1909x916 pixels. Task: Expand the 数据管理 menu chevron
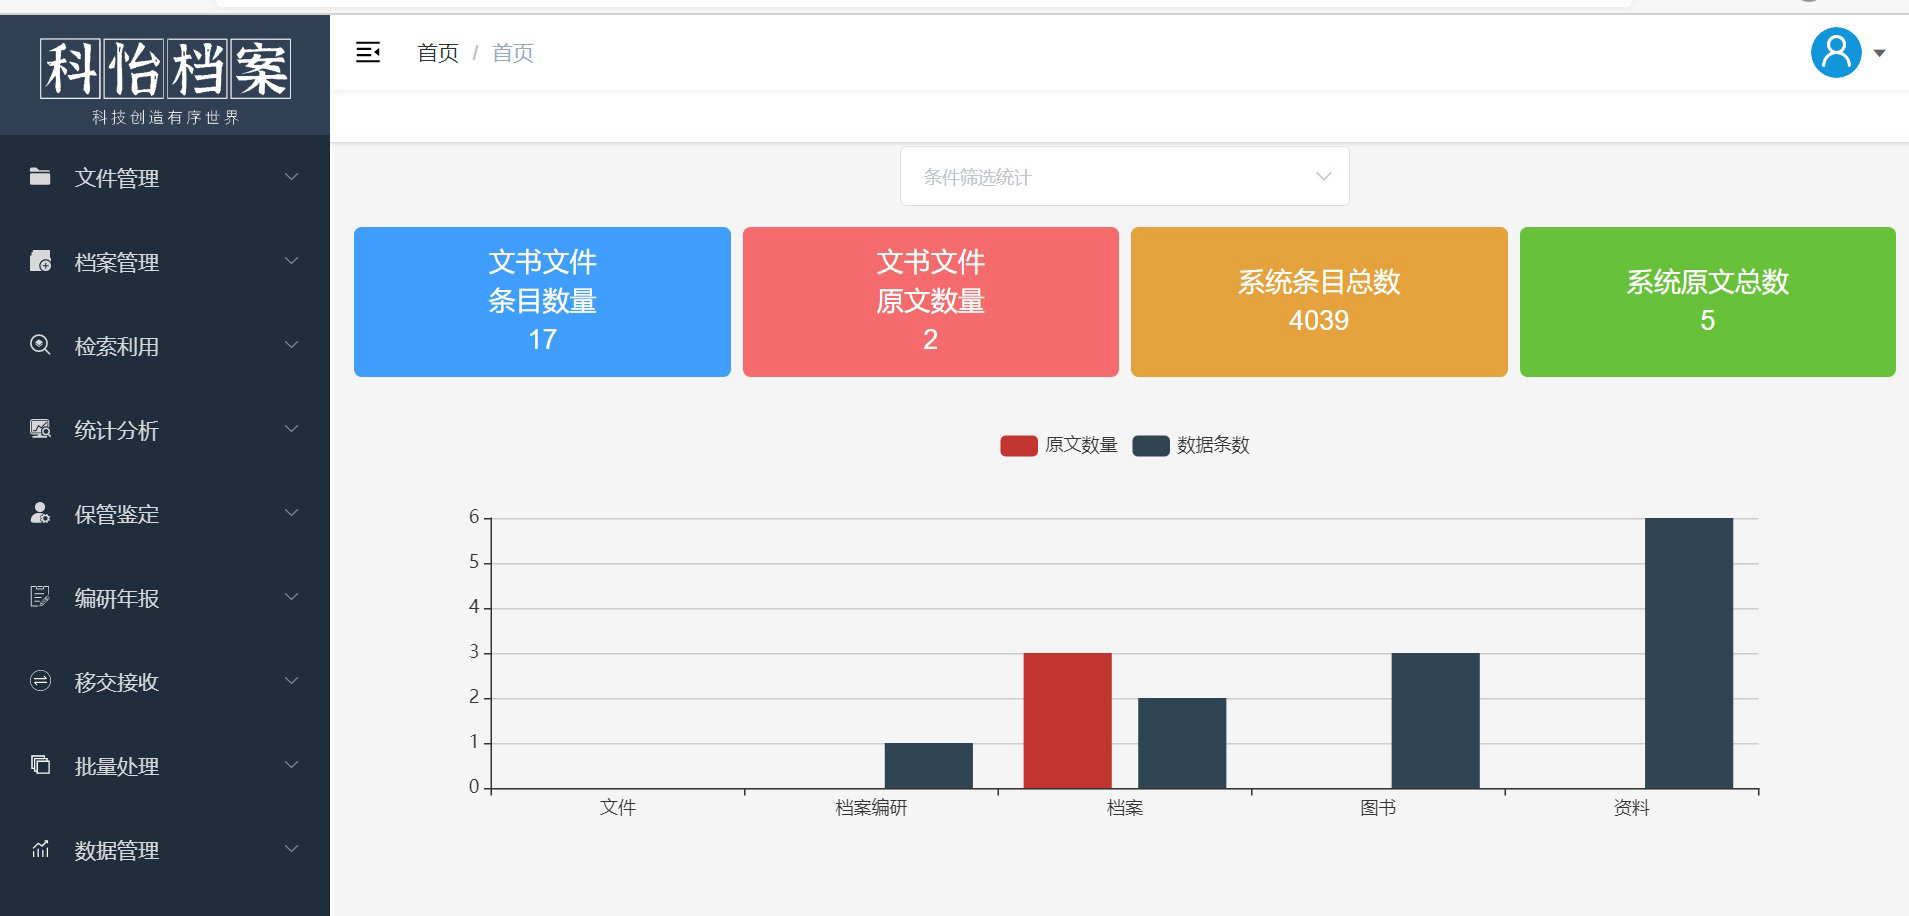(x=292, y=849)
